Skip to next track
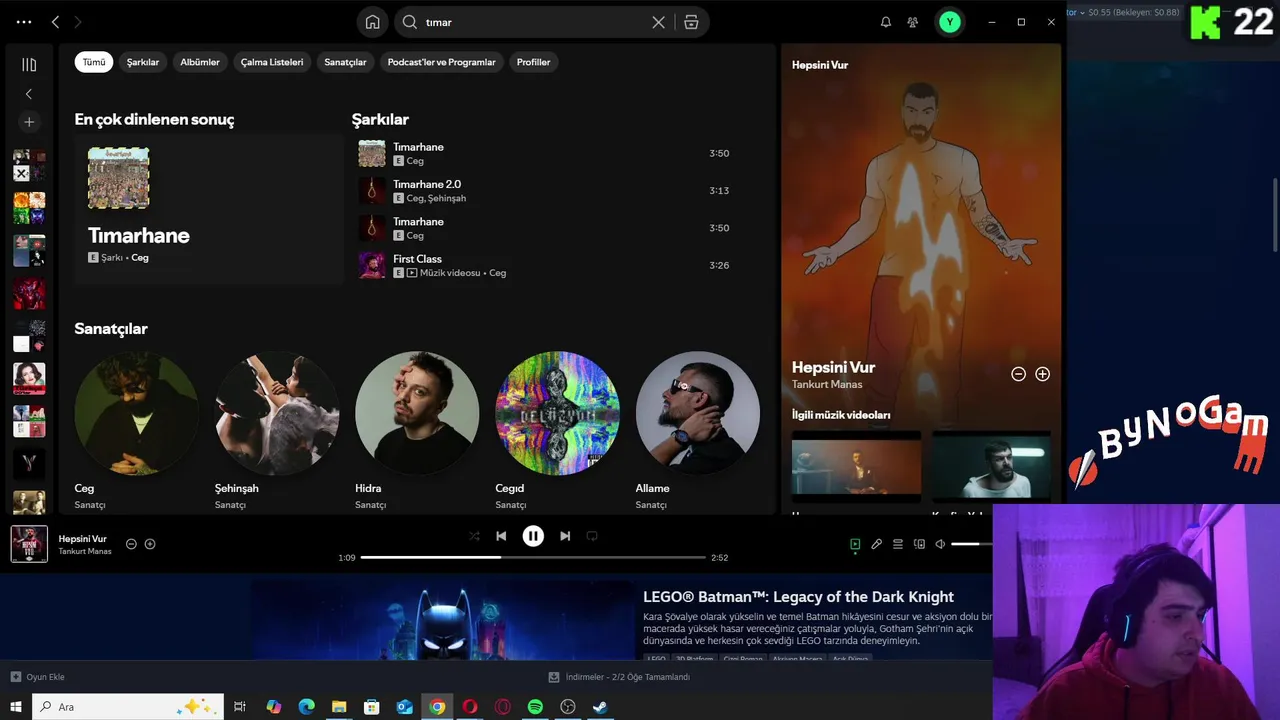 coord(565,536)
